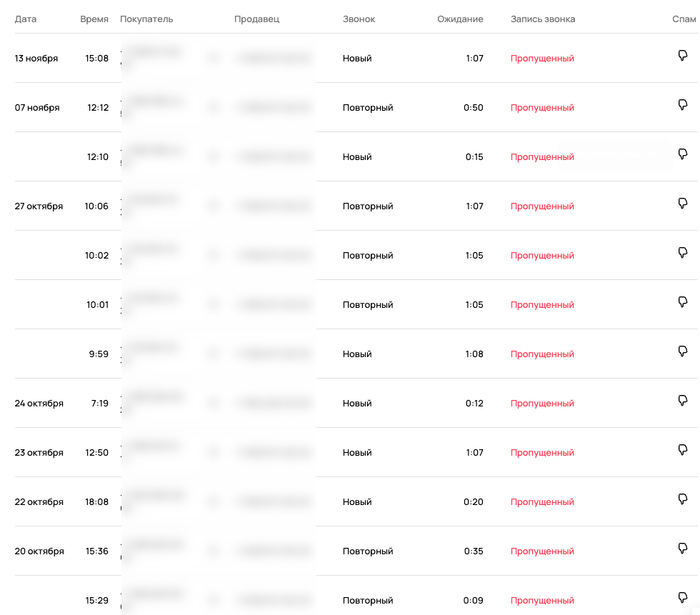Mark the 15:08 call on 13 ноября as spam
This screenshot has height=615, width=700.
(x=683, y=57)
